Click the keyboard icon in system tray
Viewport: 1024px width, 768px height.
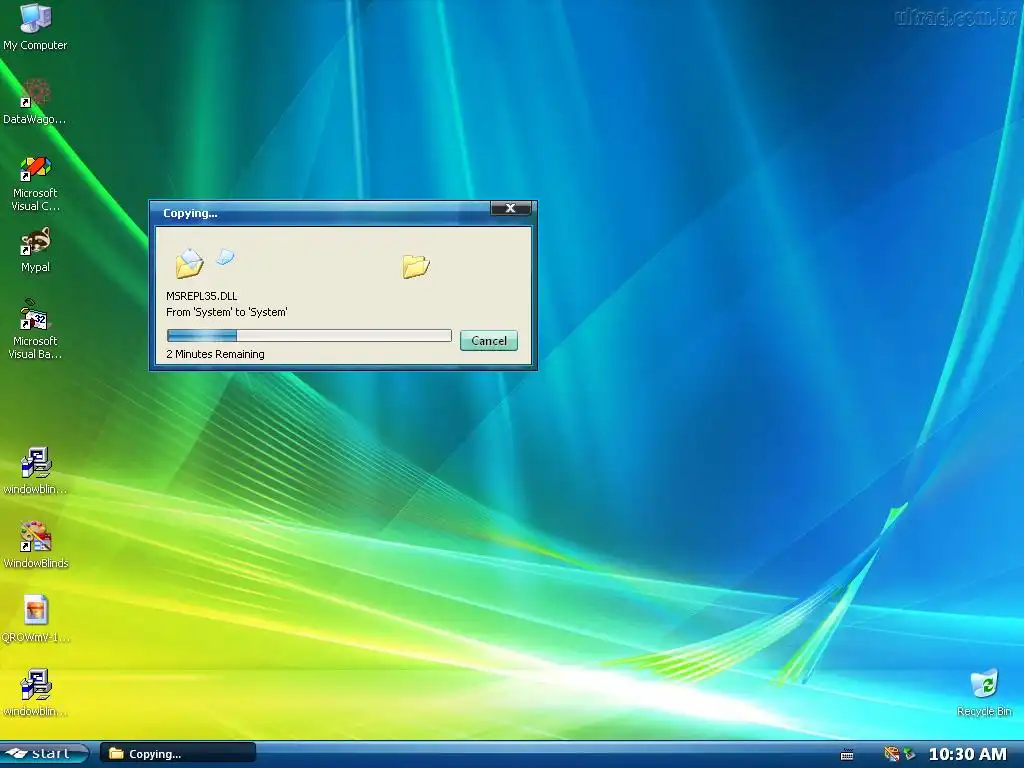847,754
